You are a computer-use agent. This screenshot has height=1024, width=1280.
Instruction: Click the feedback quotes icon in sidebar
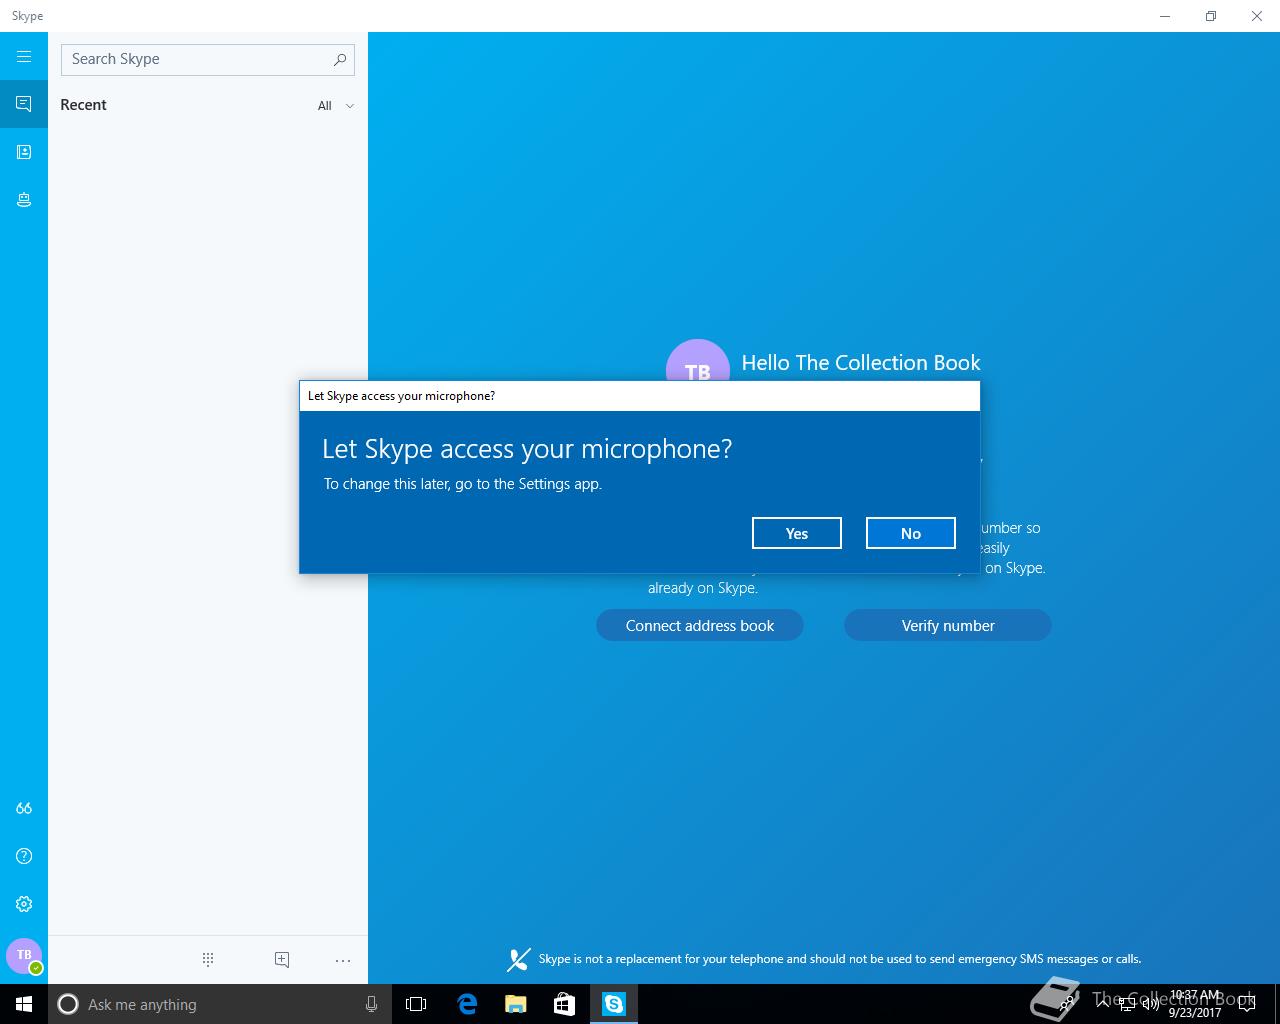click(24, 808)
